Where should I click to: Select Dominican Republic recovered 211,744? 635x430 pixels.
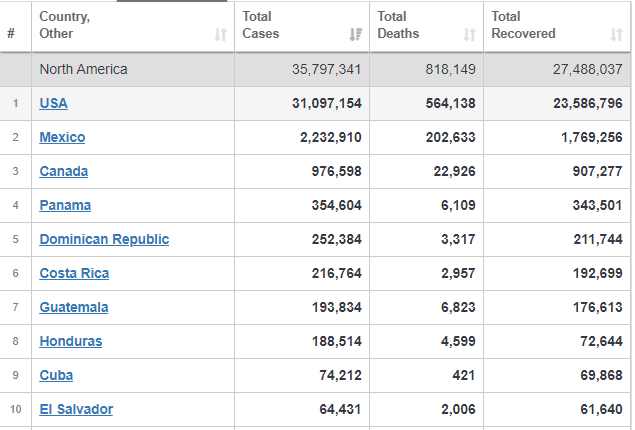coord(598,239)
